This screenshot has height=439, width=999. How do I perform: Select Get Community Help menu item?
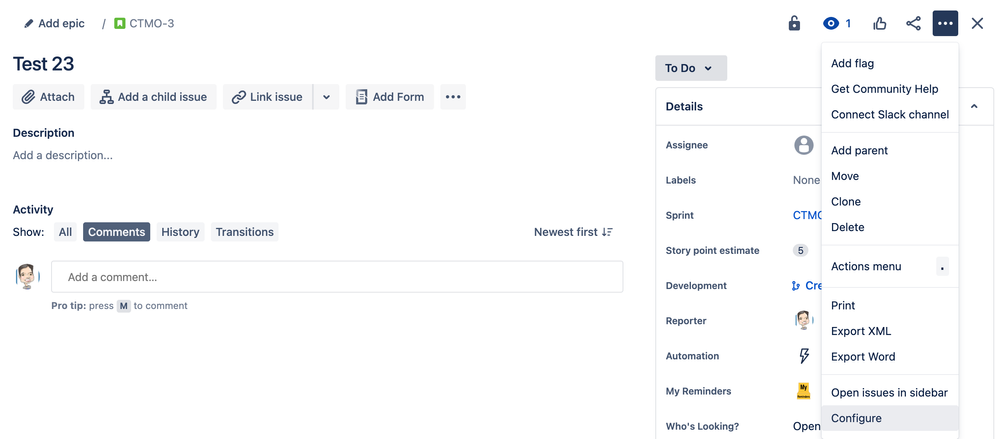pos(890,89)
